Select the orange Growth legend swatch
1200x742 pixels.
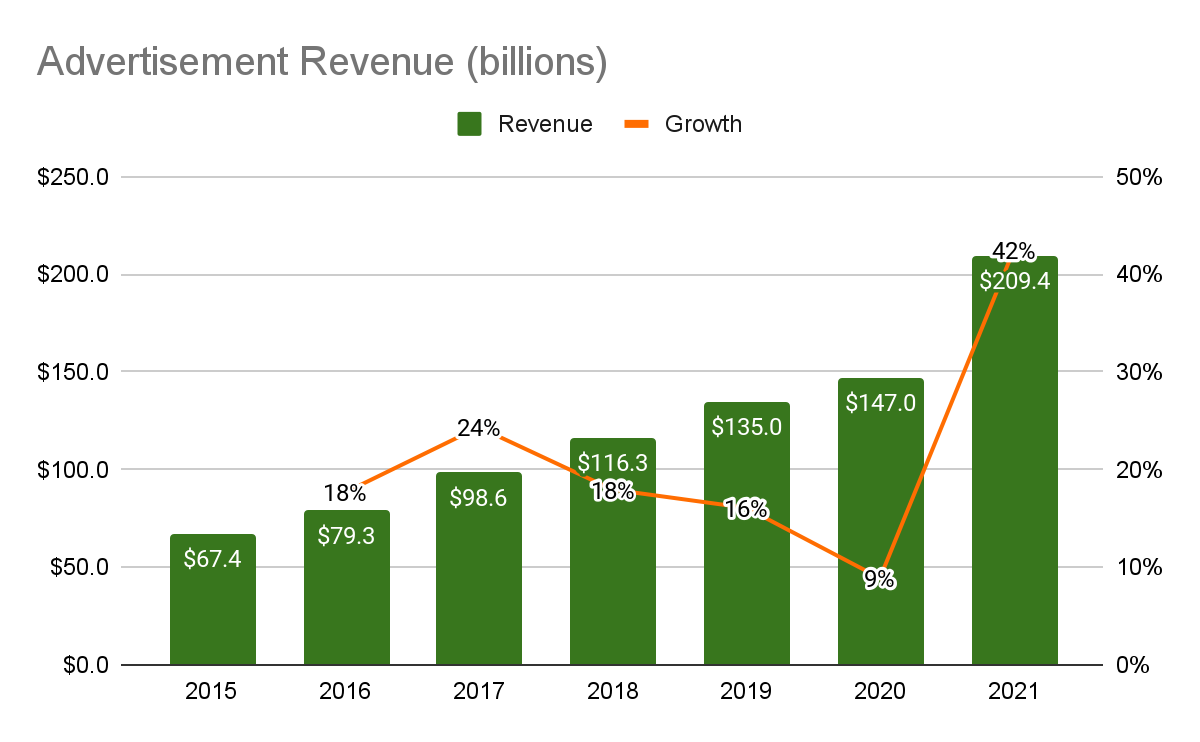(x=637, y=124)
